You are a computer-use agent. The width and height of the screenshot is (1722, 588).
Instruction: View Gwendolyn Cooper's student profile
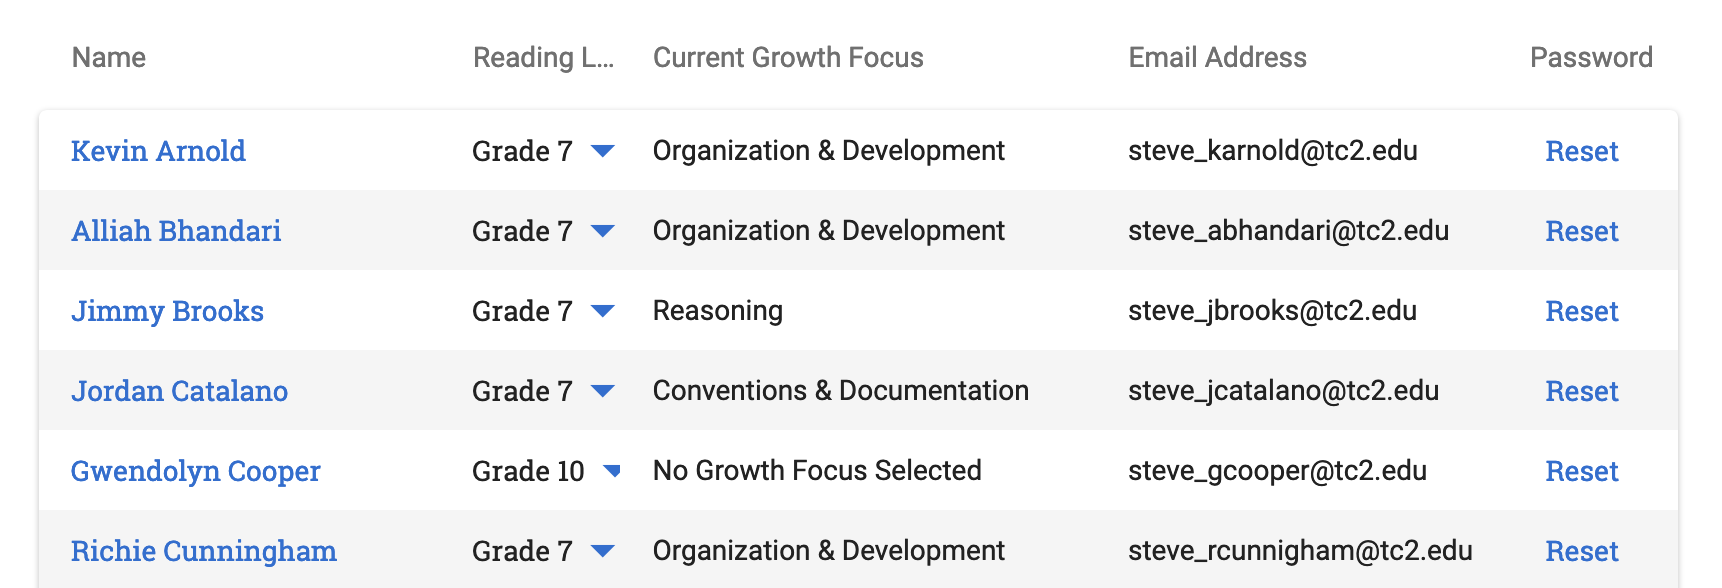tap(195, 471)
